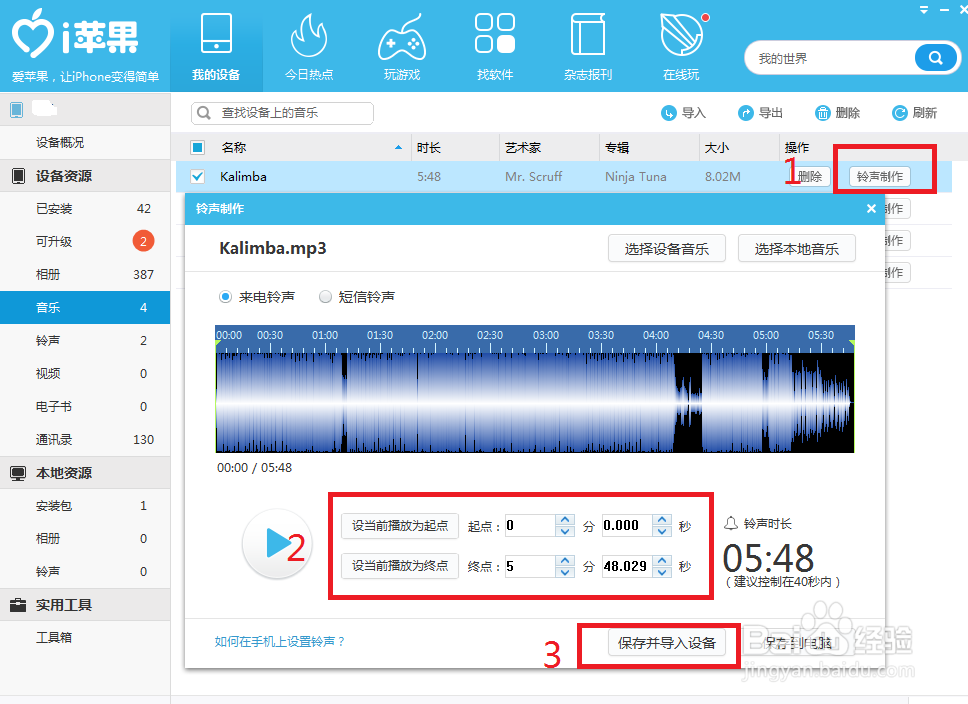
Task: Decrease the start seconds stepper
Action: click(662, 532)
